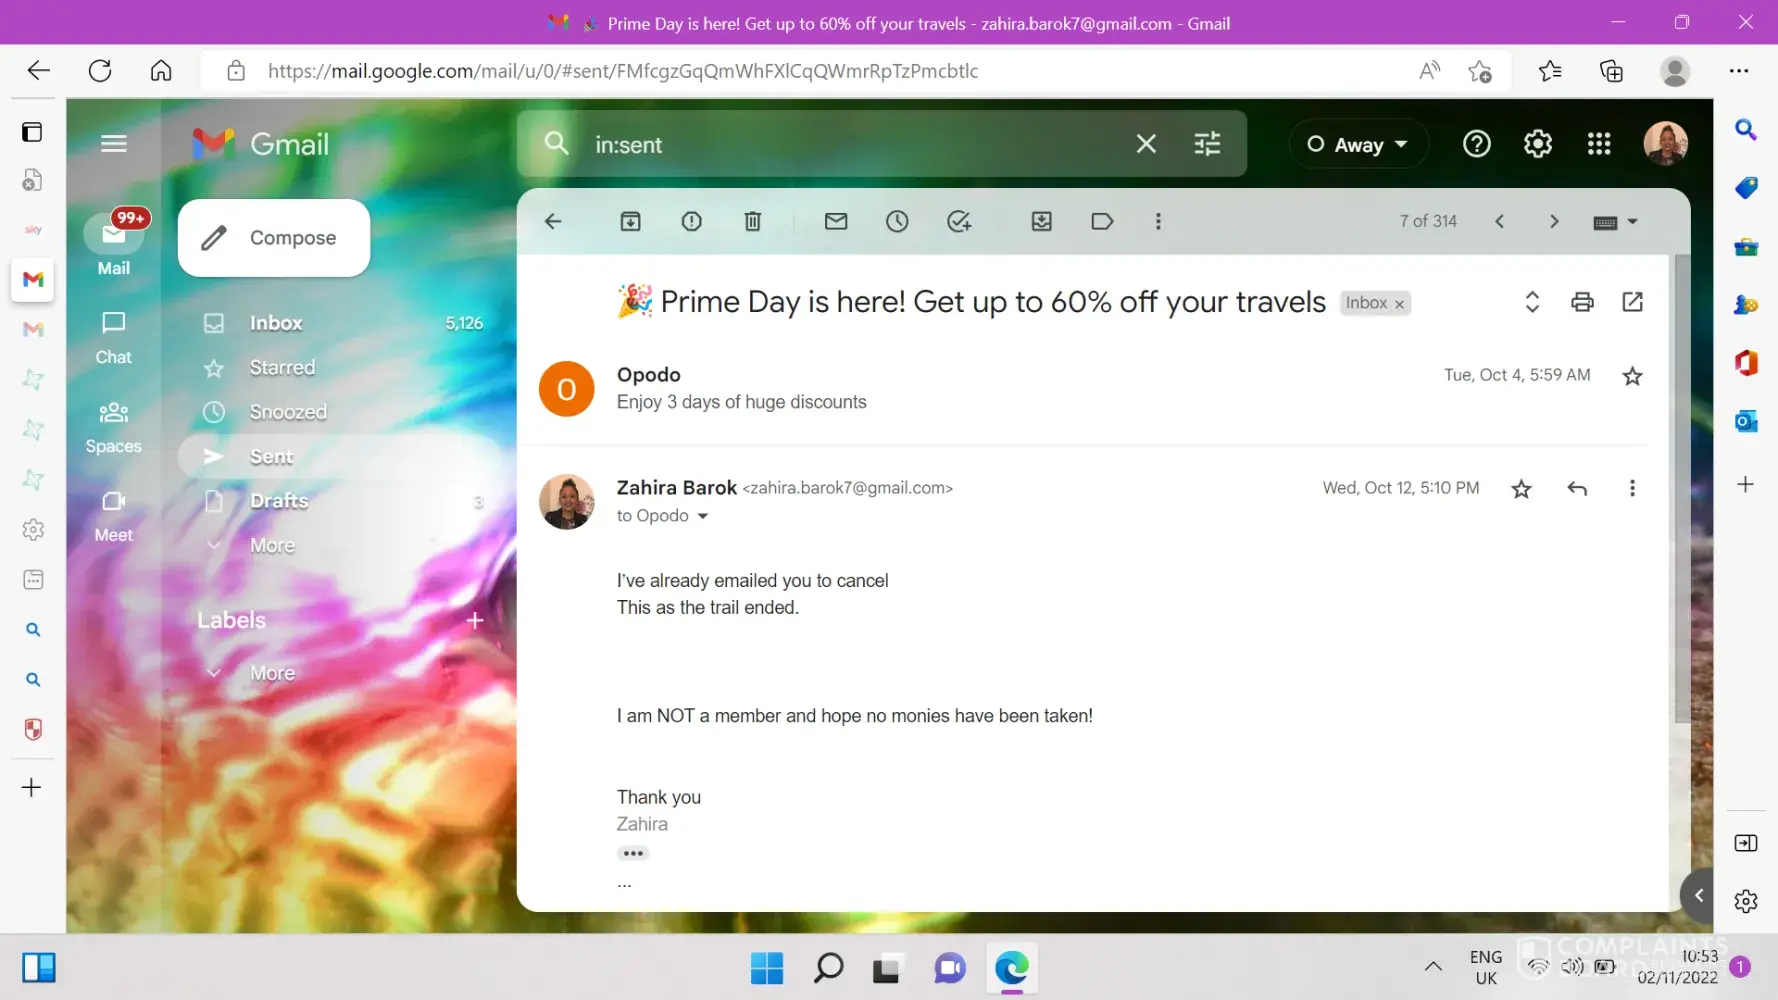
Task: Reply to Zahira Barok's message
Action: tap(1577, 488)
